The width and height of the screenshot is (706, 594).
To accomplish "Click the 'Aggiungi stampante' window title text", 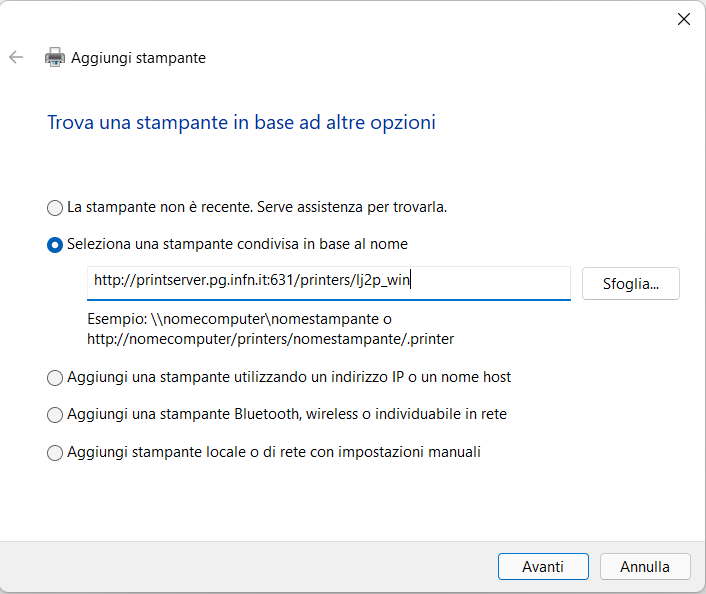I will pos(138,58).
